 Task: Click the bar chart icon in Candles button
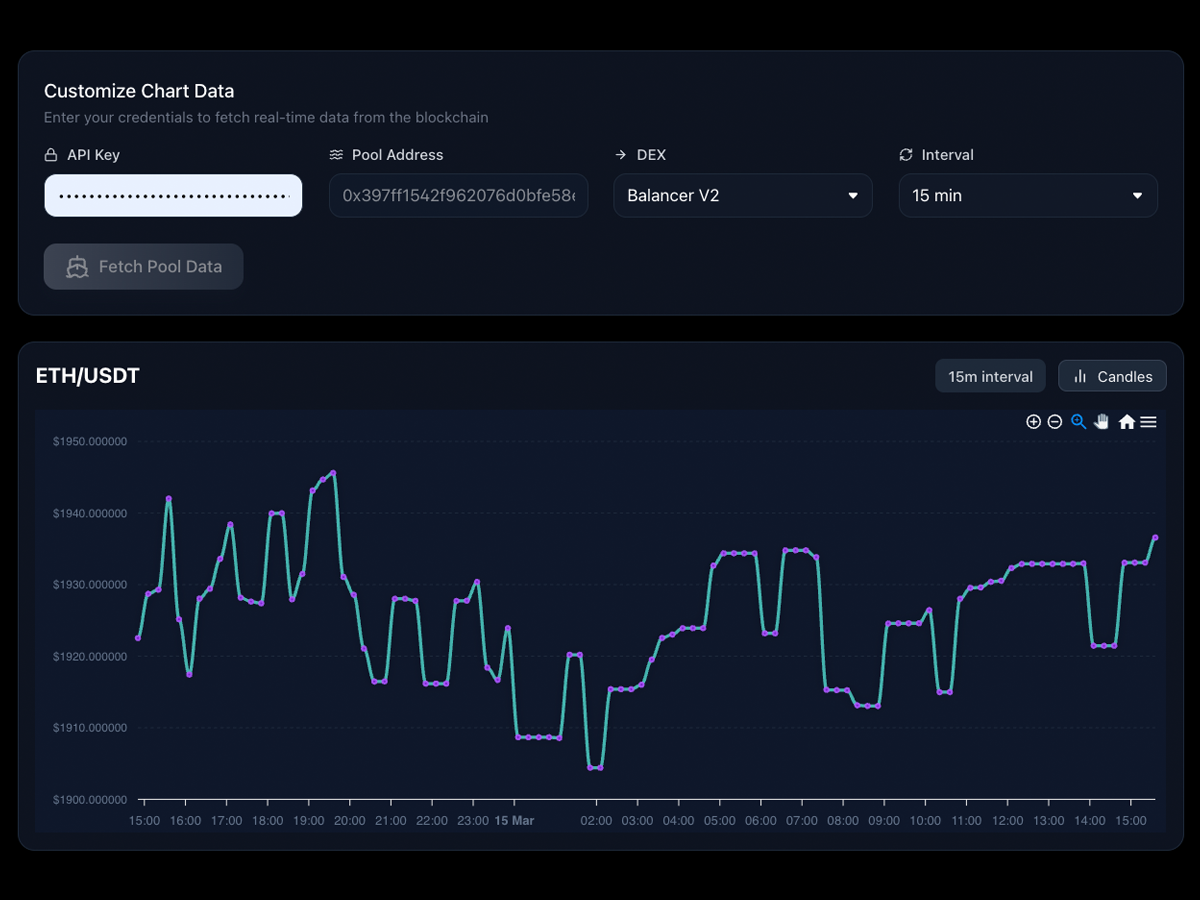pyautogui.click(x=1080, y=377)
